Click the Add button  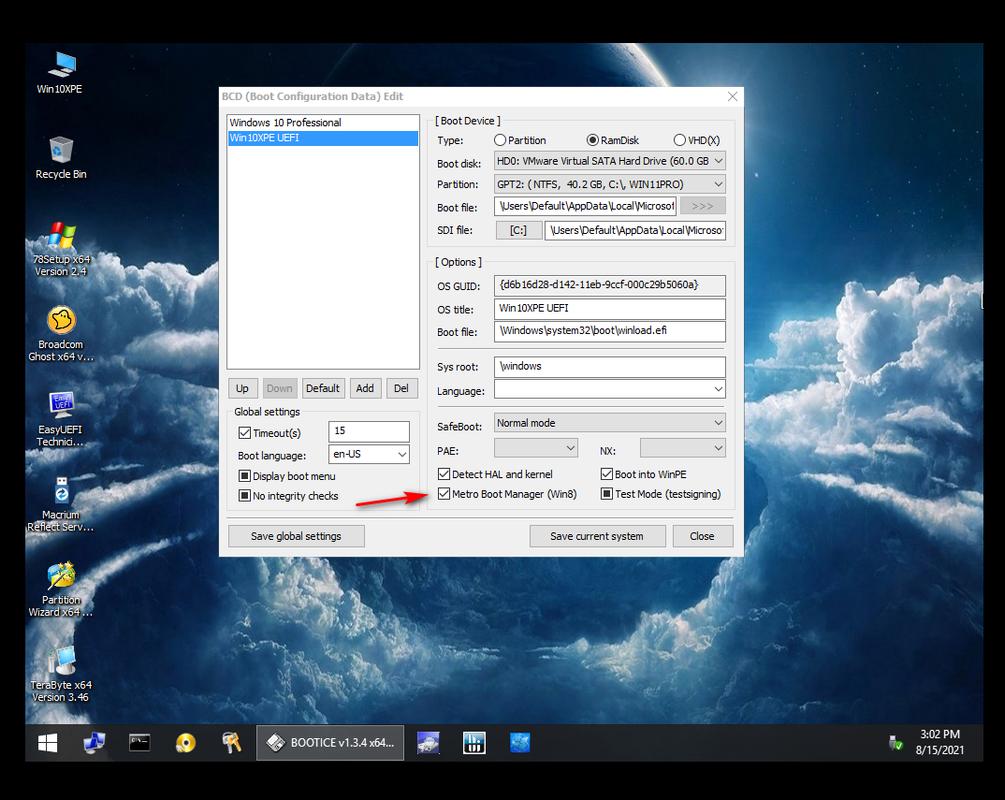[x=365, y=388]
